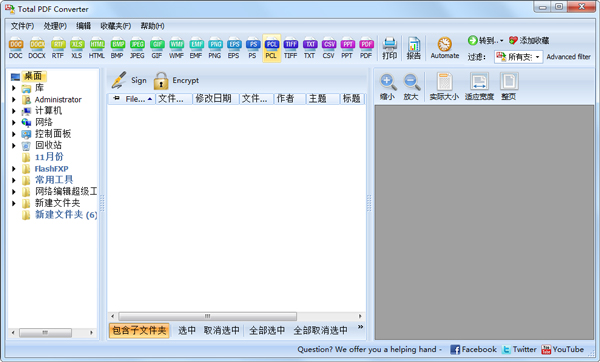Click the 取消选中 button
Viewport: 600px width, 362px height.
222,330
